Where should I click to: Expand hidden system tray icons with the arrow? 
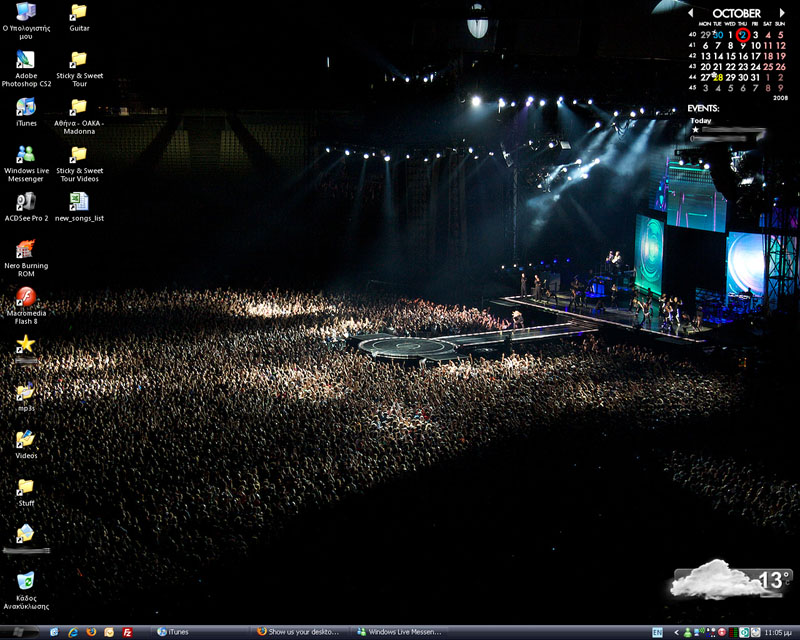click(x=677, y=632)
